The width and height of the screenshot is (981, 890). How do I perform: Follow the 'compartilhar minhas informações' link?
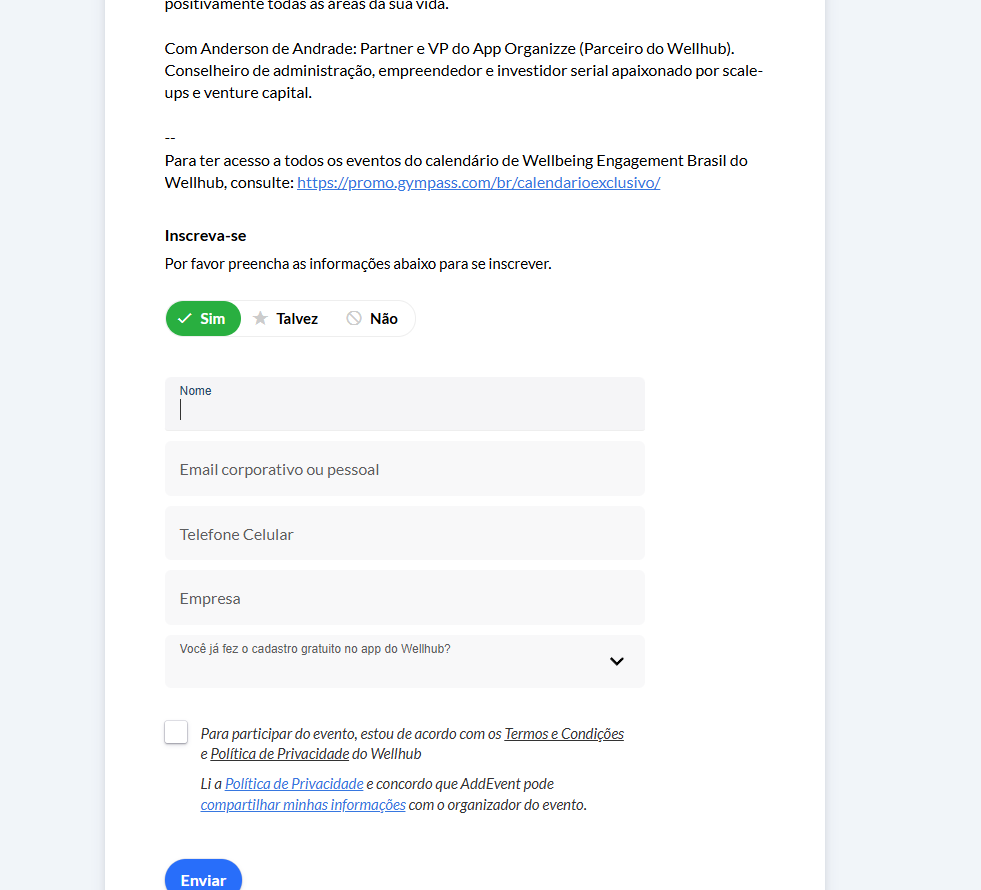click(303, 805)
